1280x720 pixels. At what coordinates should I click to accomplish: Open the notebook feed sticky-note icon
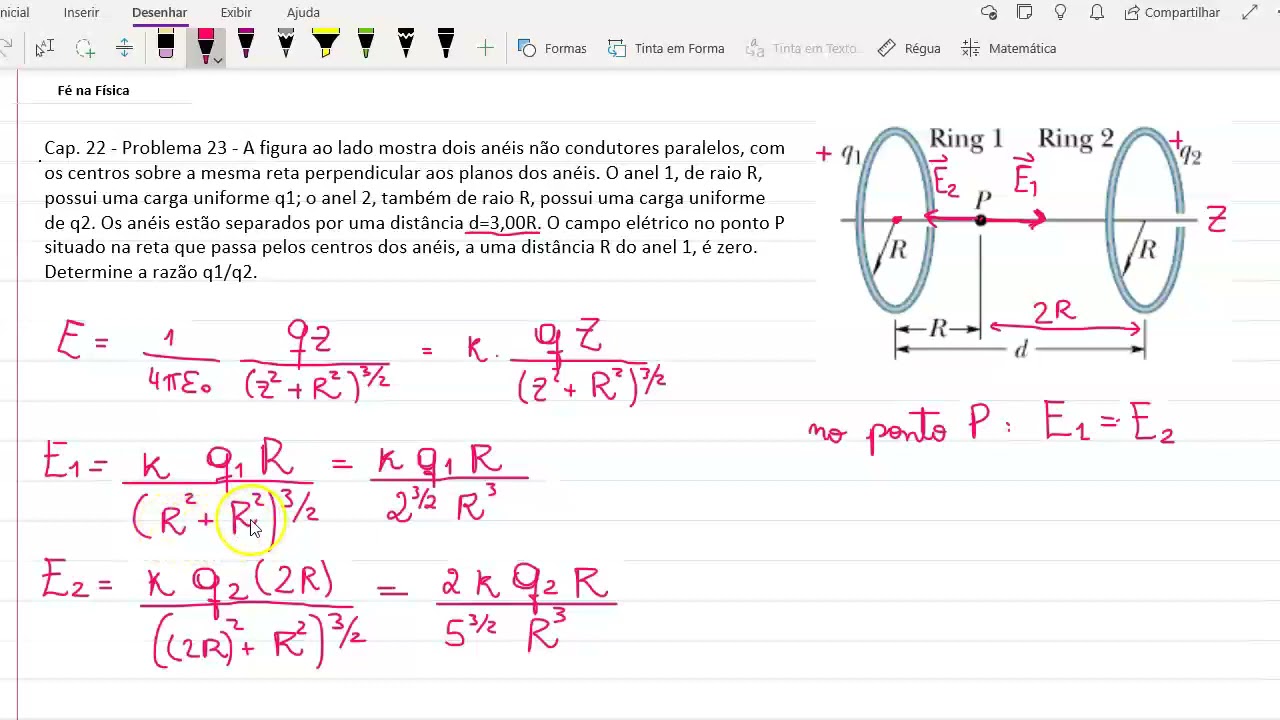point(1025,13)
